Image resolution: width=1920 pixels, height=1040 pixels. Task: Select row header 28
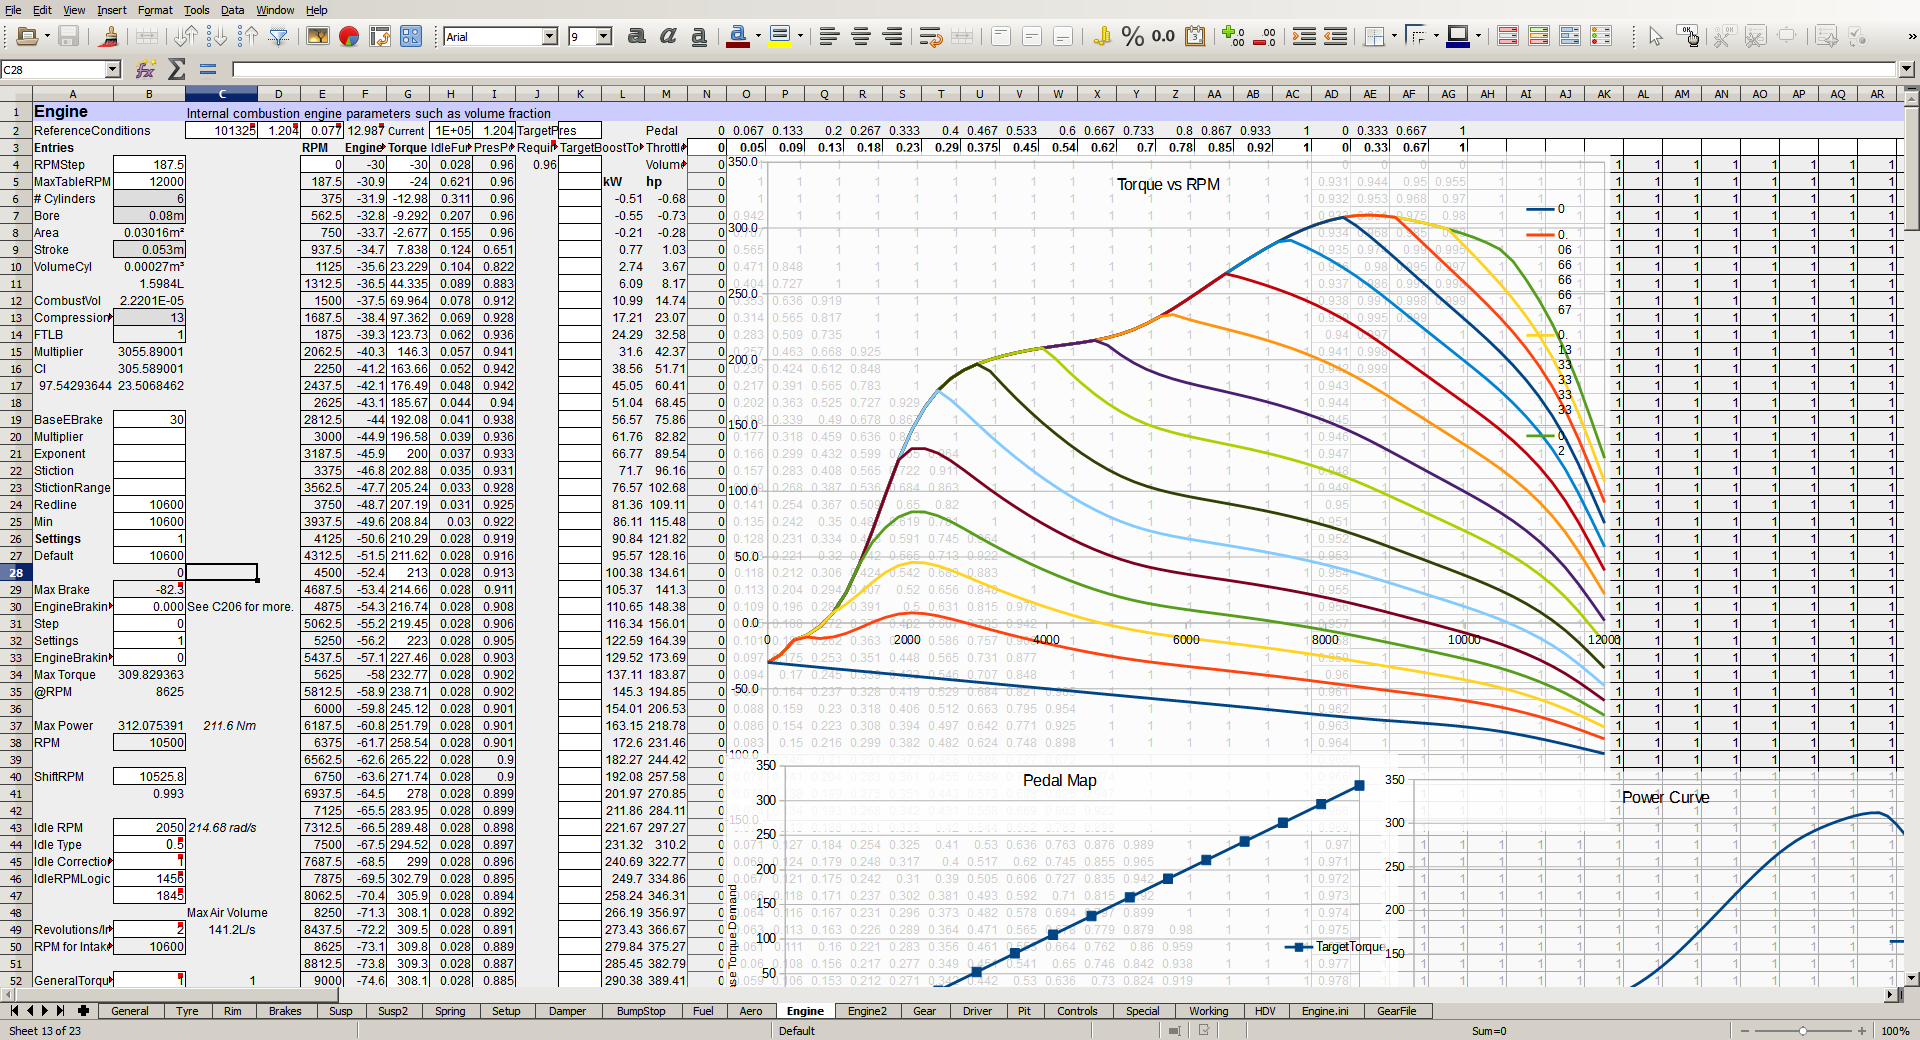click(x=16, y=572)
